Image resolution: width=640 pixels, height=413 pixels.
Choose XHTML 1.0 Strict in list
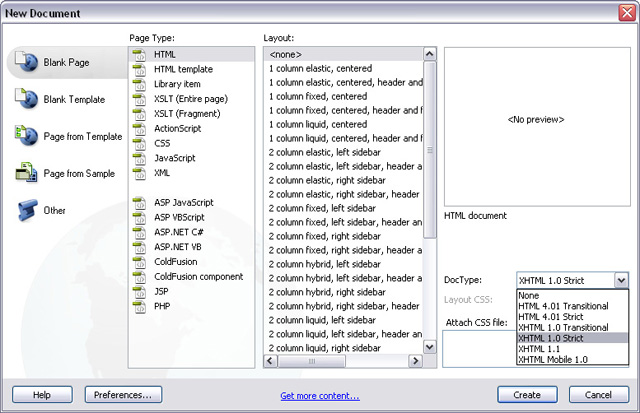tap(573, 338)
